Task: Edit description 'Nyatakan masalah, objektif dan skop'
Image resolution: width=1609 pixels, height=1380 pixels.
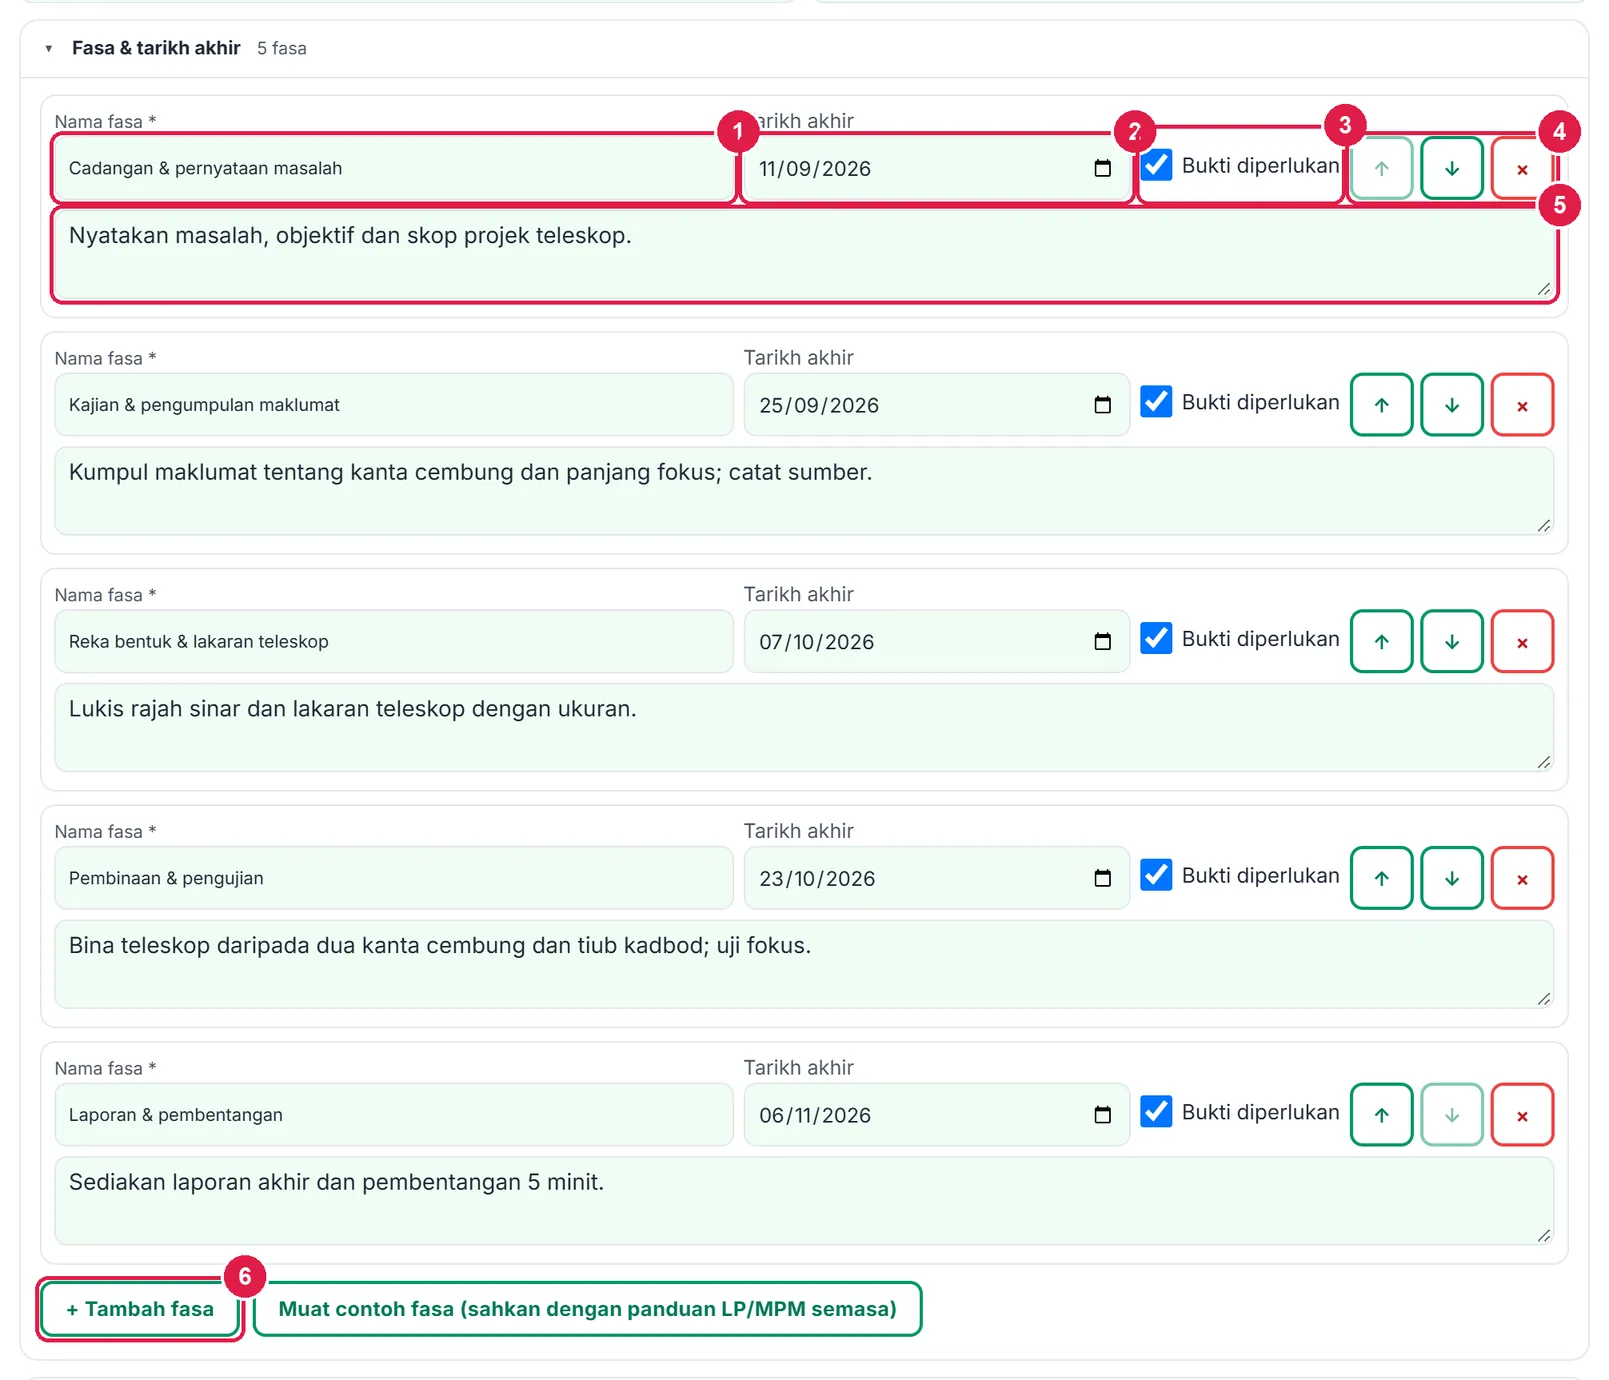Action: click(x=804, y=254)
